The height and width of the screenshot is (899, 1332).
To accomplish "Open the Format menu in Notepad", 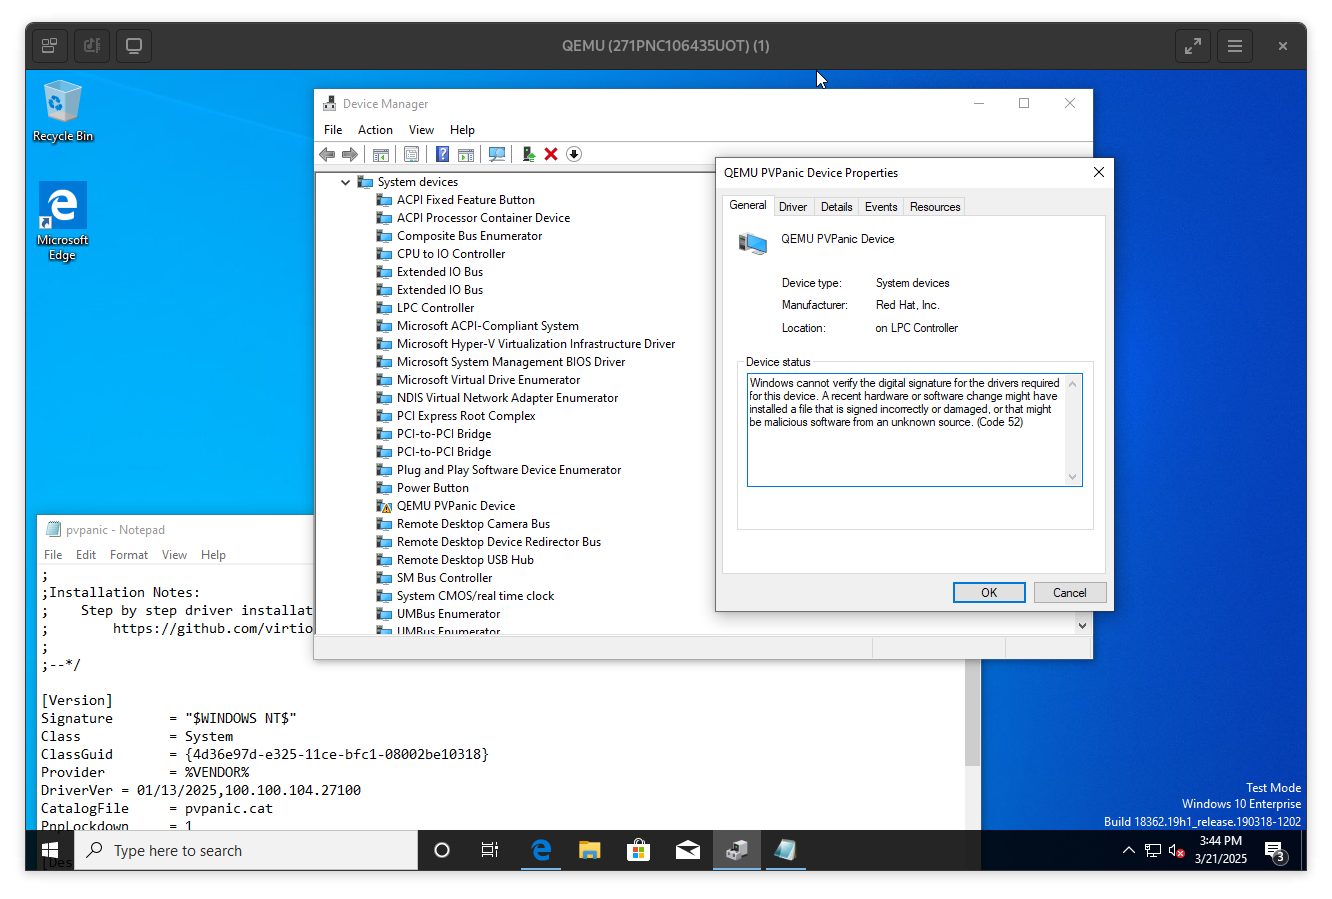I will click(128, 555).
